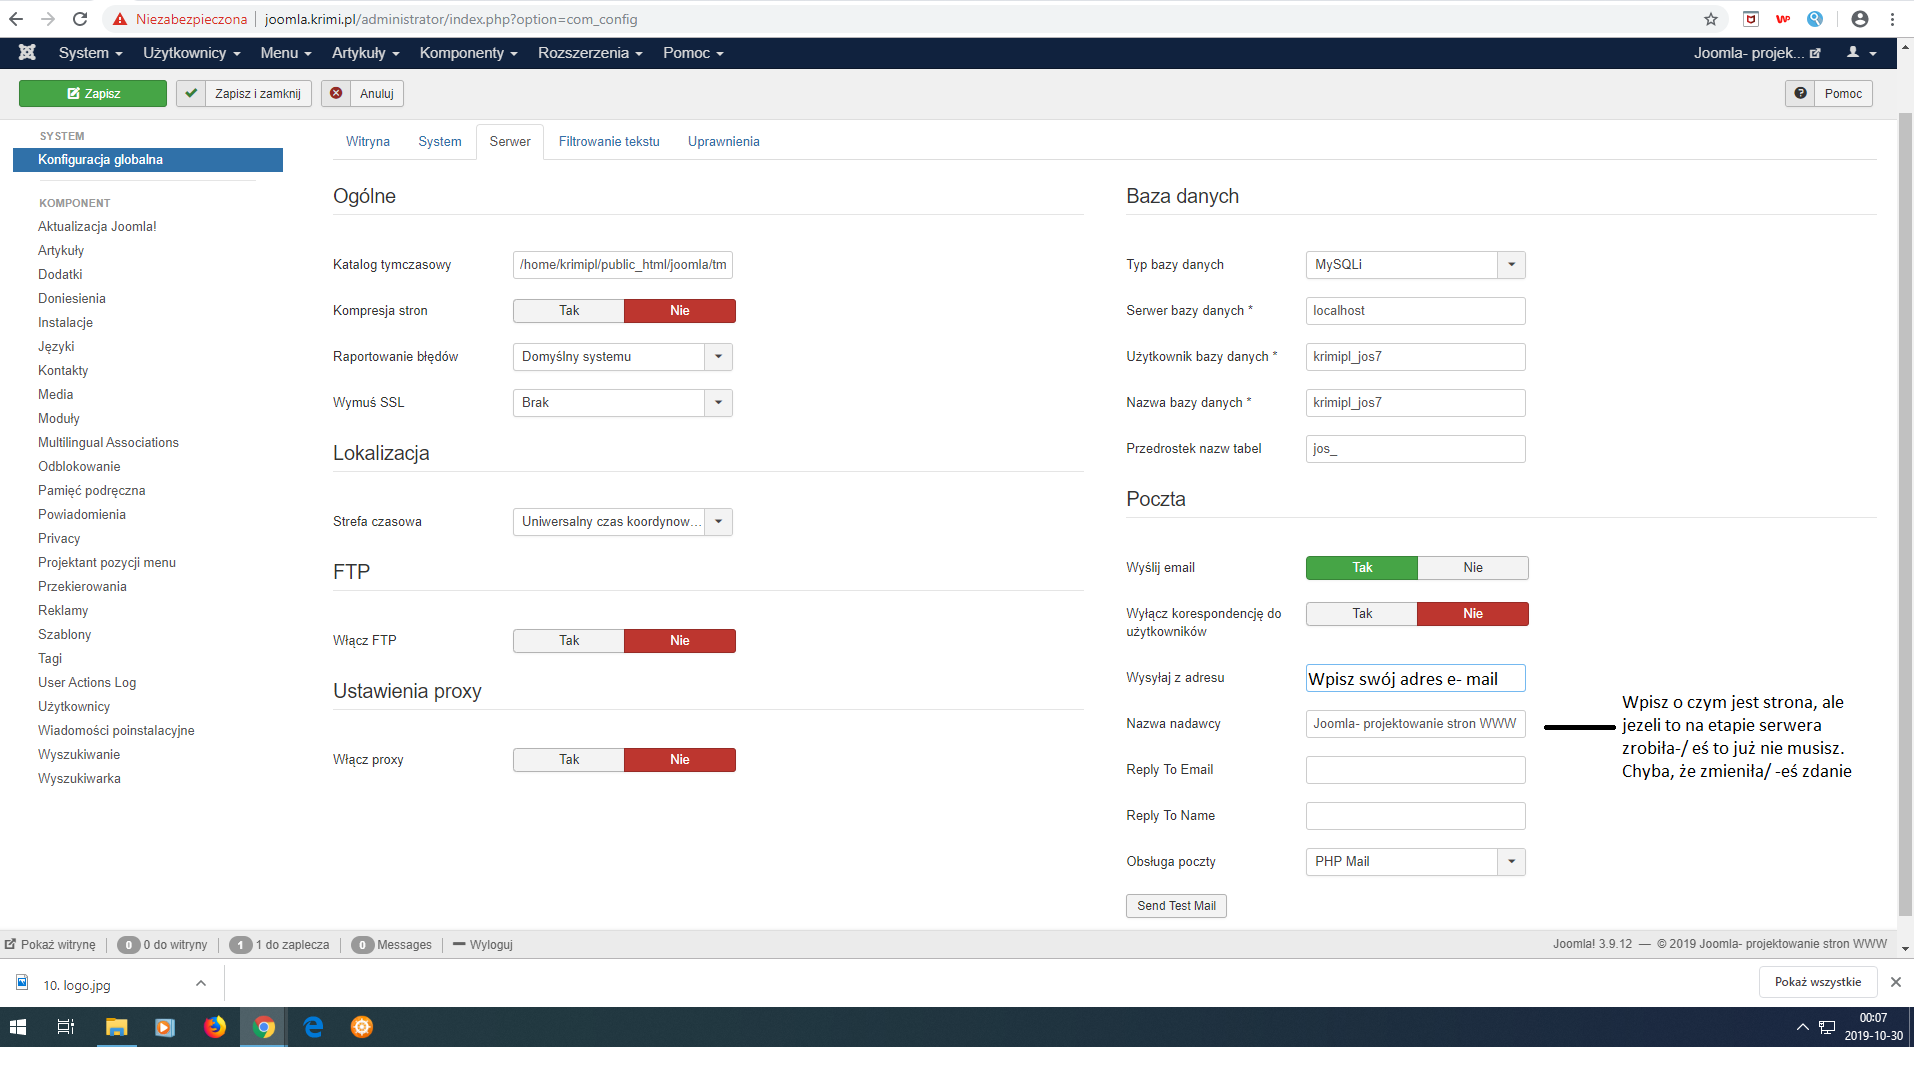Open Microsoft Edge from the taskbar

313,1027
